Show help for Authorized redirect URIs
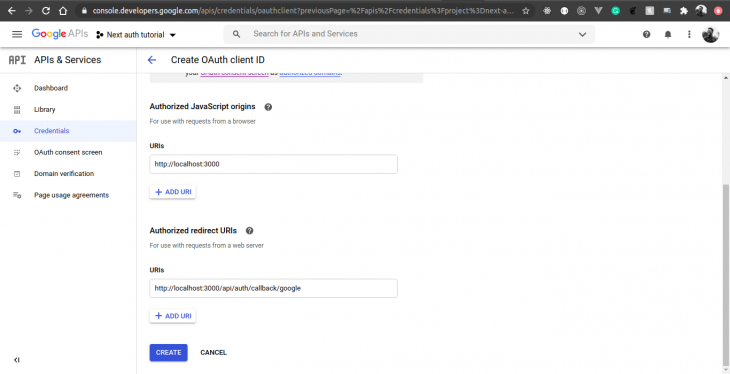The image size is (730, 374). (250, 231)
